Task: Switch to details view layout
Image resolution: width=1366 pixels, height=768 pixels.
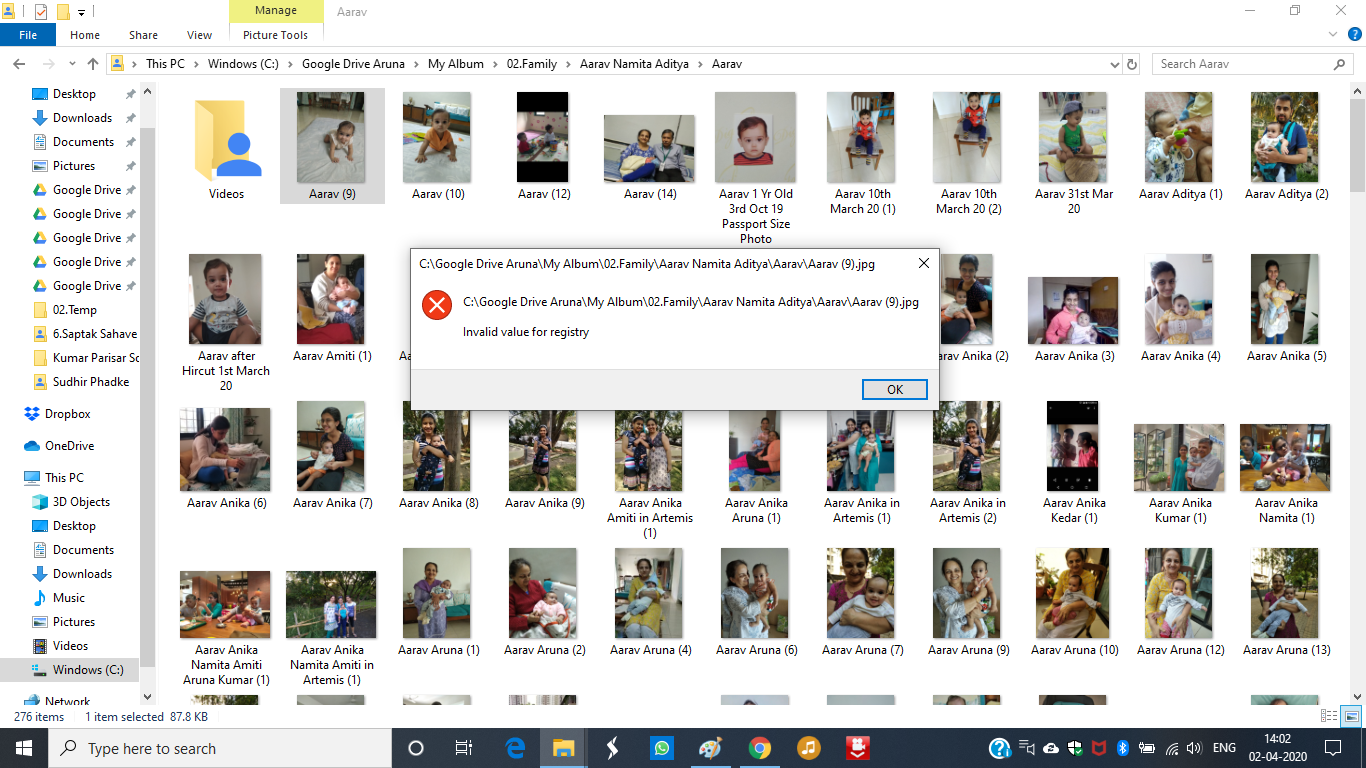Action: click(x=1329, y=716)
